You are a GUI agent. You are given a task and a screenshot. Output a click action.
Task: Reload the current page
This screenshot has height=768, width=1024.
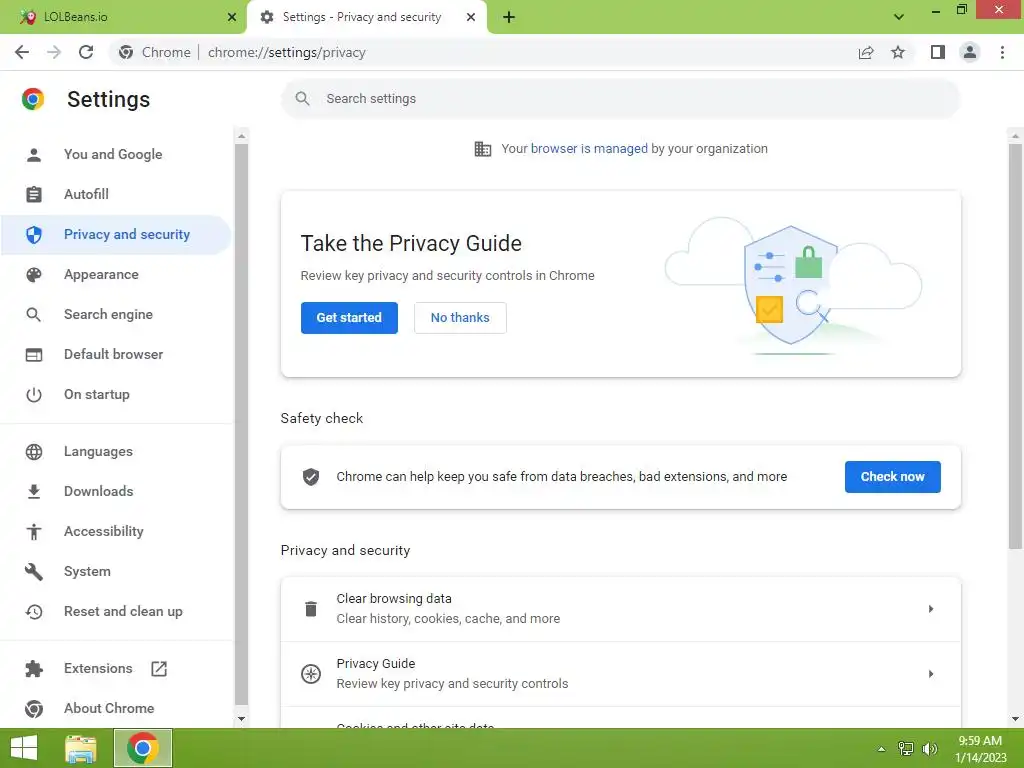[x=86, y=52]
